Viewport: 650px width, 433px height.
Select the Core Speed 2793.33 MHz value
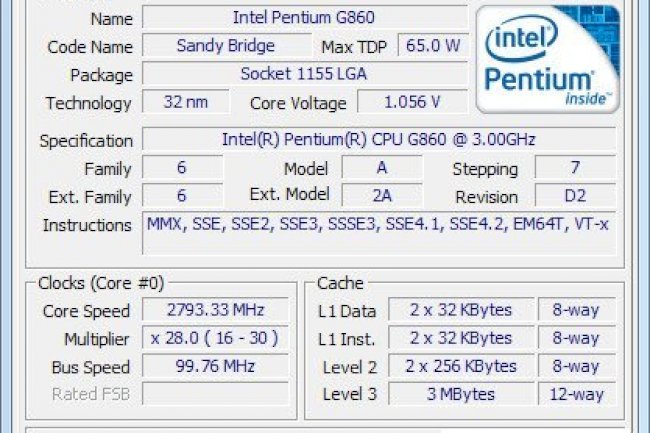point(216,311)
